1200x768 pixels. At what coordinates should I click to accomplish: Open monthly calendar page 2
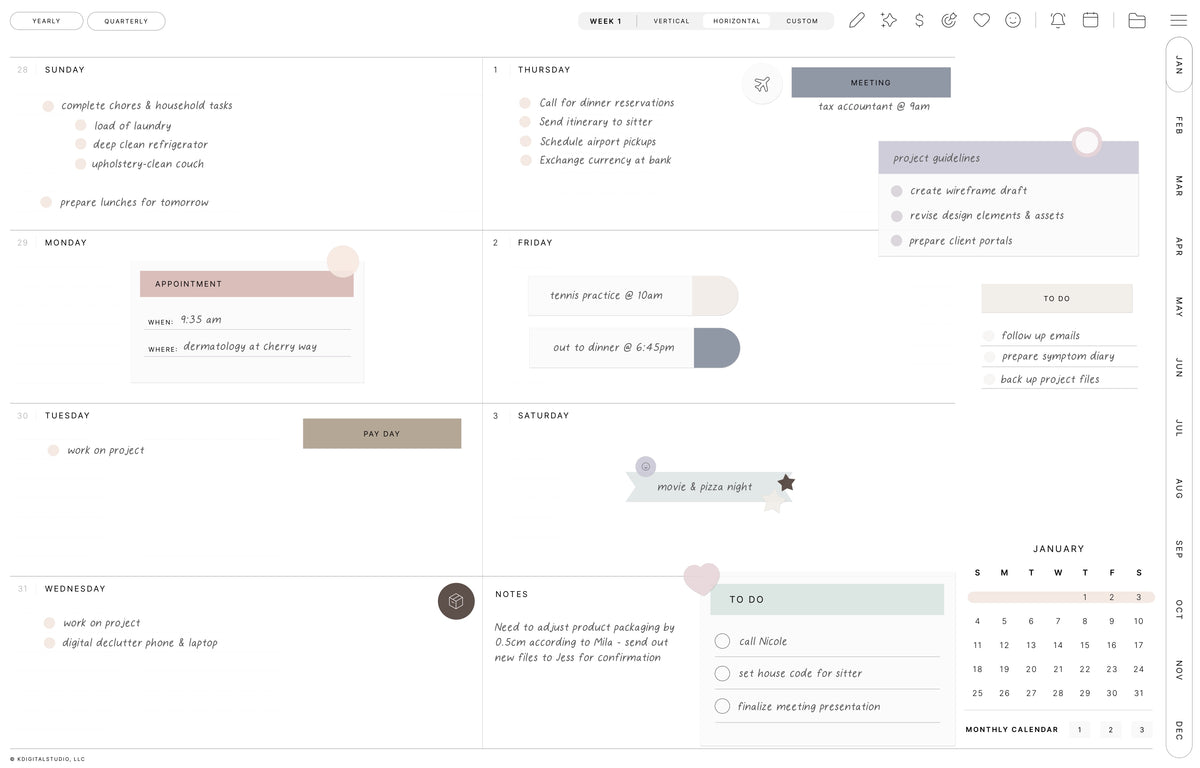(x=1110, y=730)
